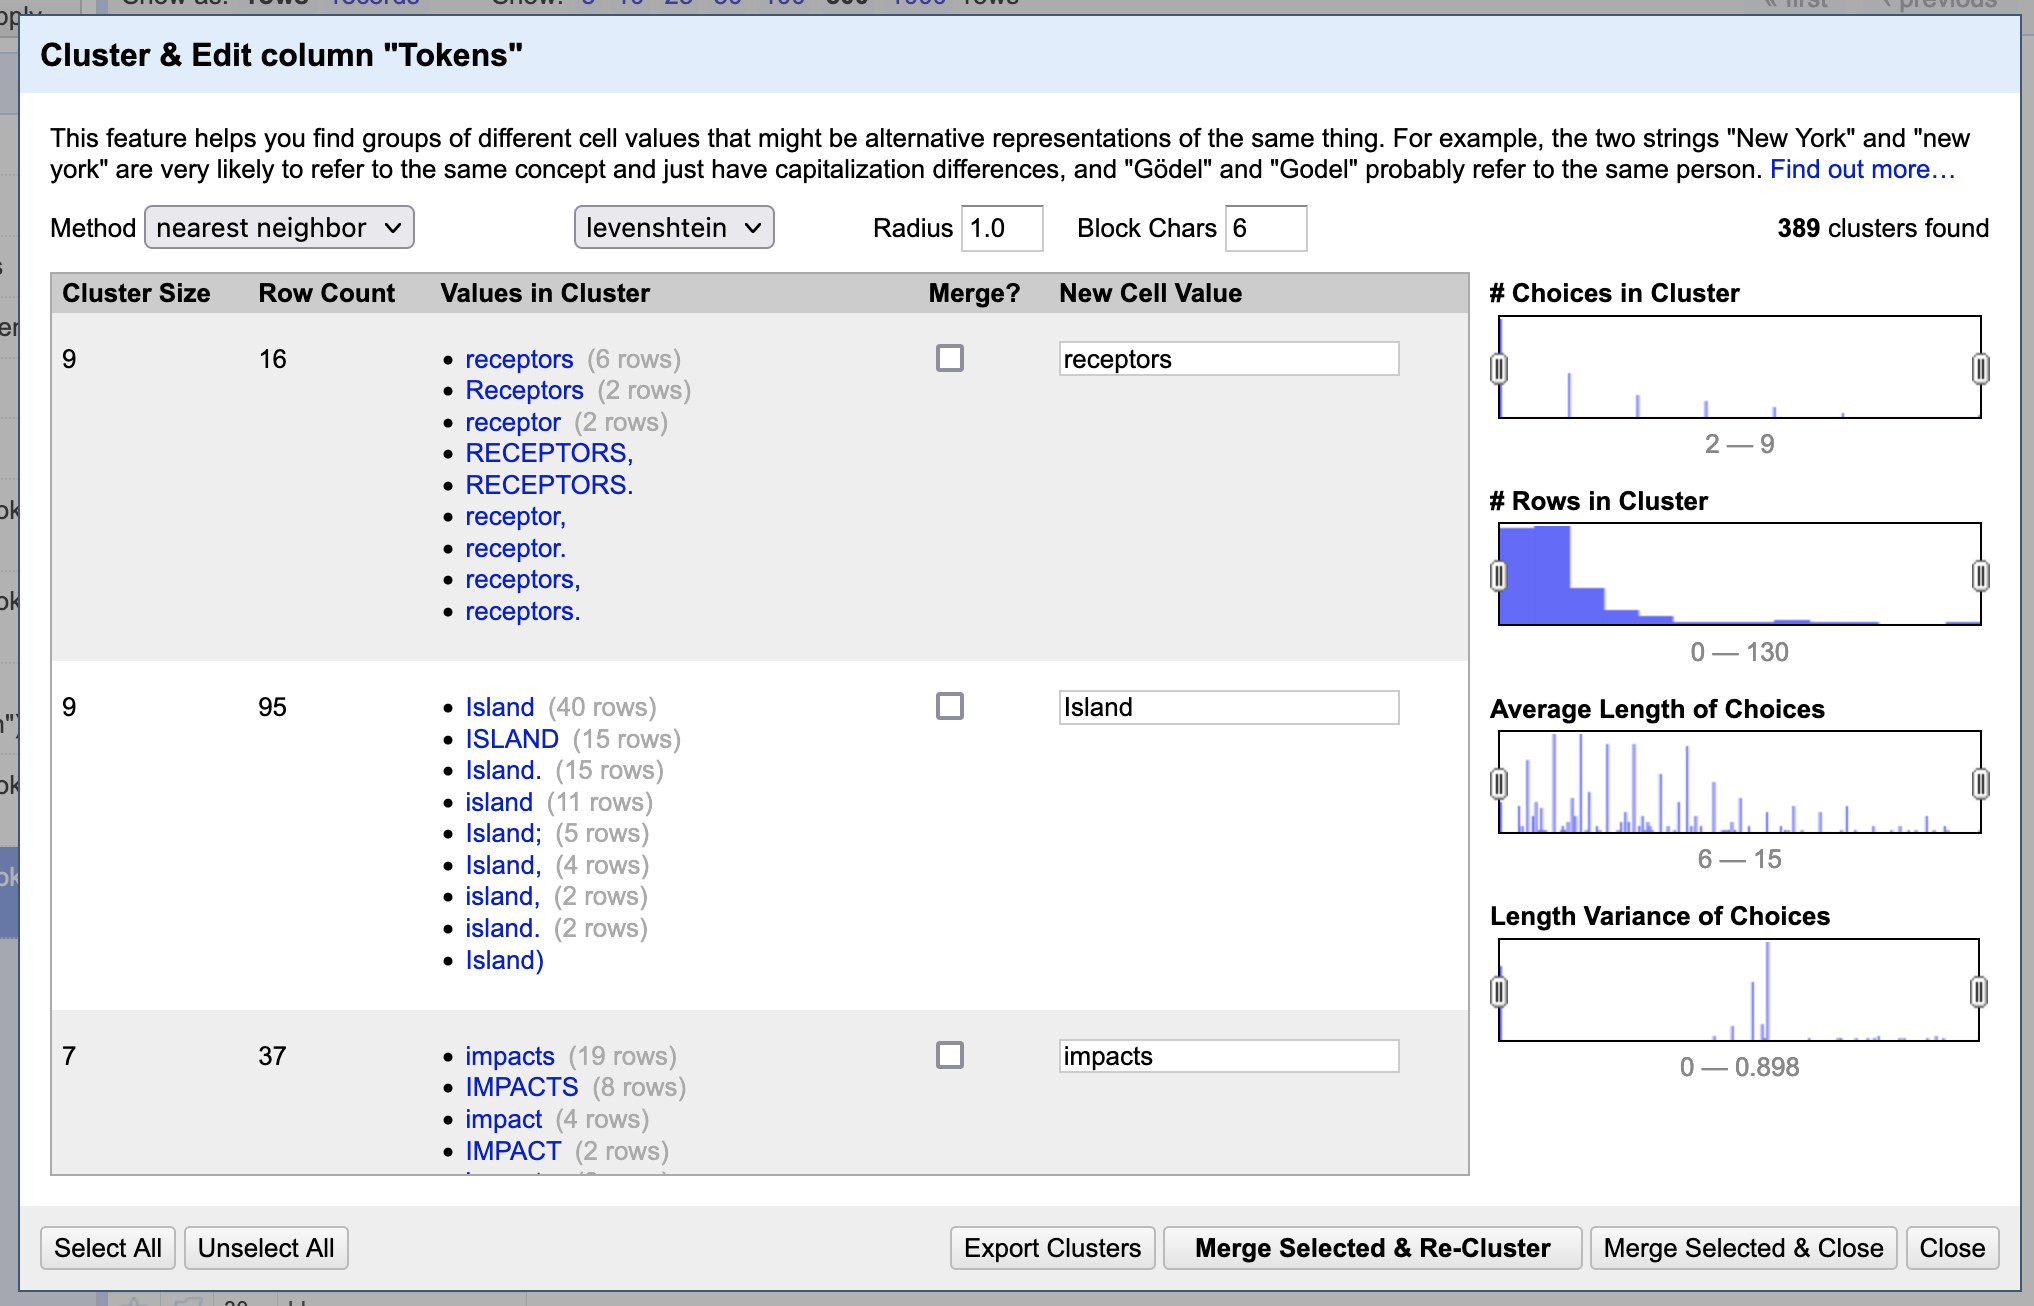Click the 'receptor' value with 2 rows
The height and width of the screenshot is (1306, 2034).
click(x=513, y=422)
